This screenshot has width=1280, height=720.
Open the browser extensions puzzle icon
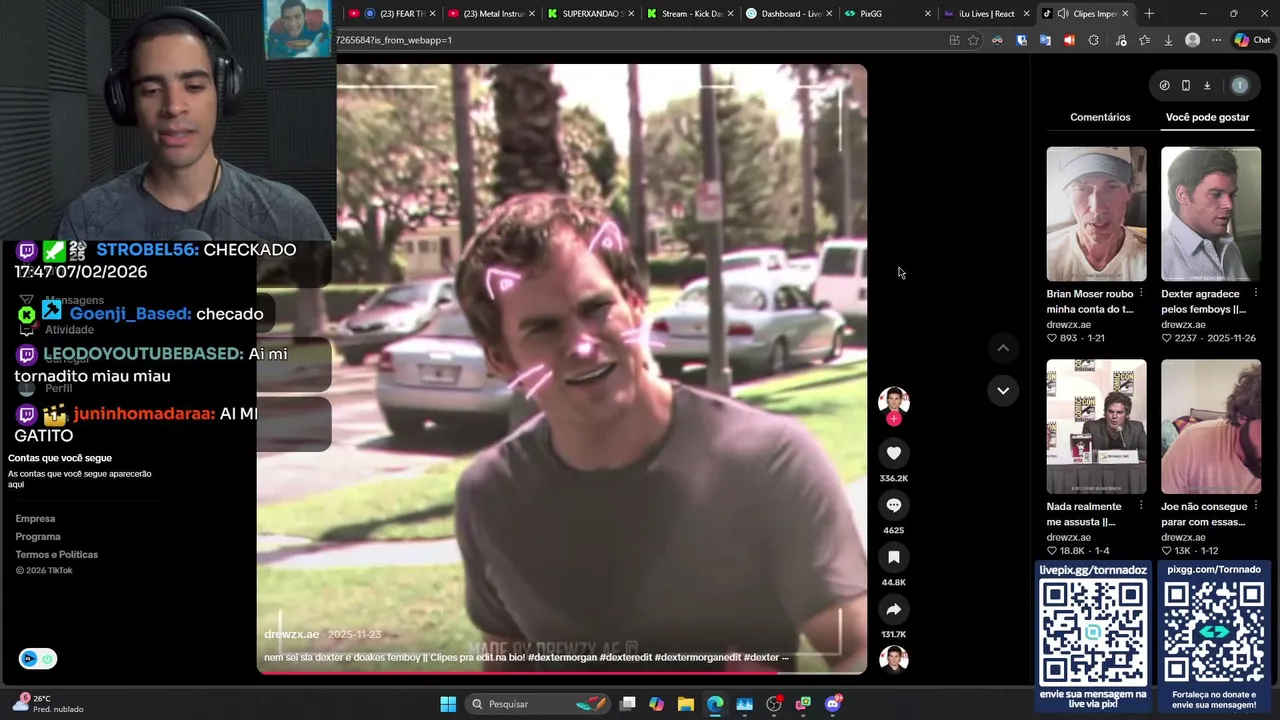pos(1093,40)
